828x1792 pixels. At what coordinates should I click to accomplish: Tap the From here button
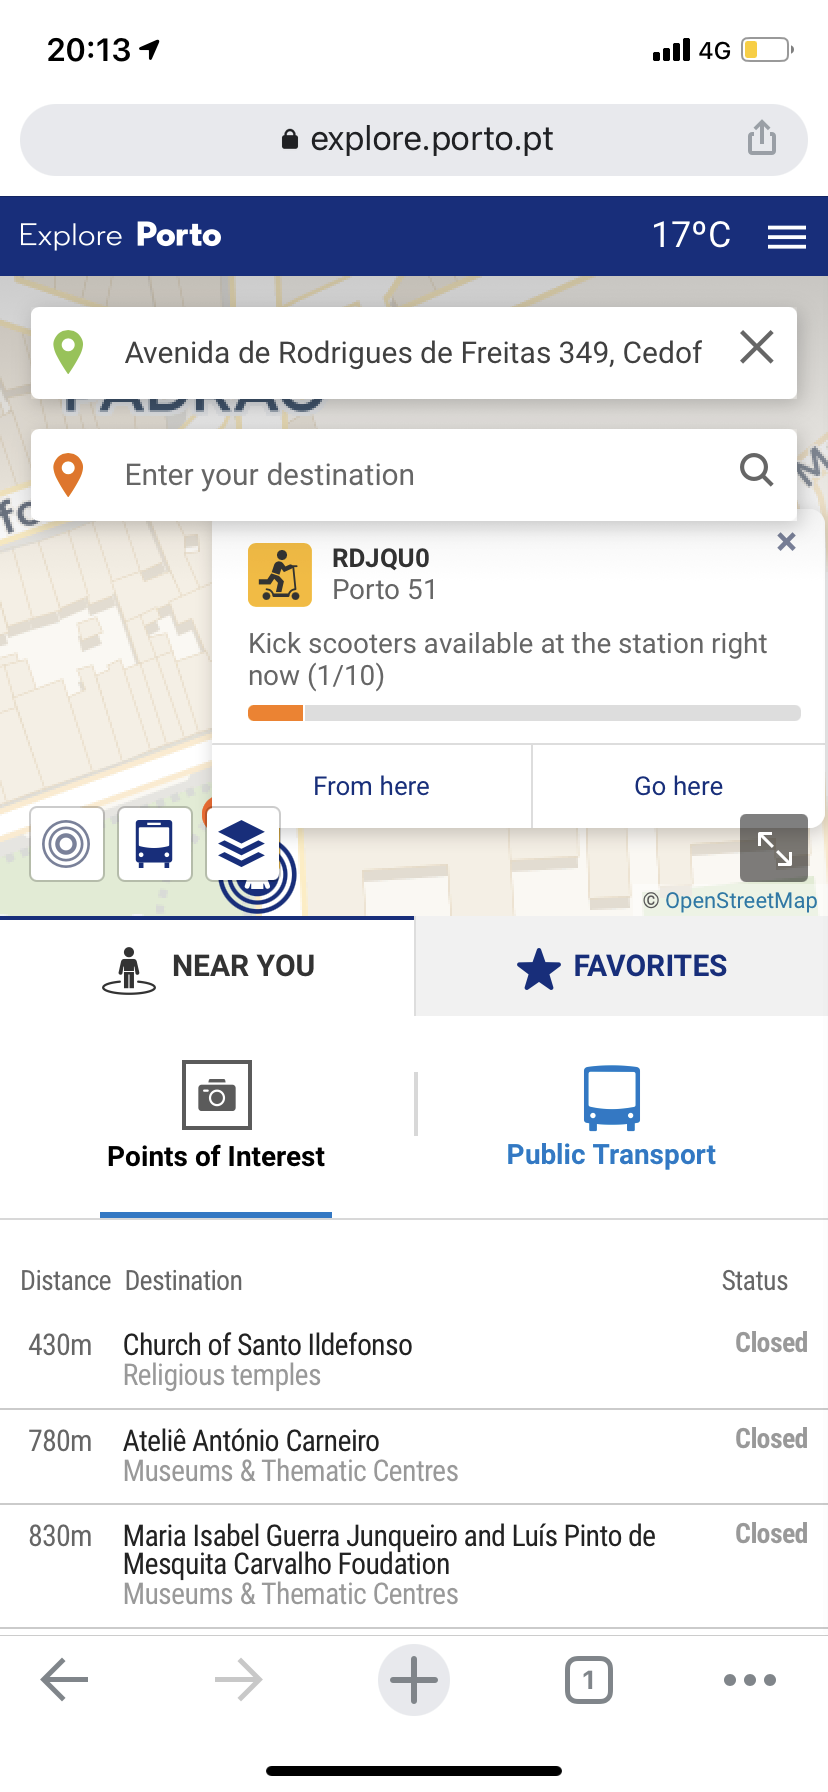tap(371, 786)
